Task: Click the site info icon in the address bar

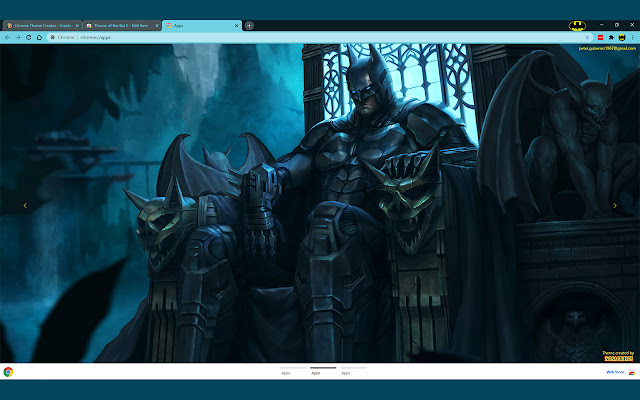Action: pos(53,37)
